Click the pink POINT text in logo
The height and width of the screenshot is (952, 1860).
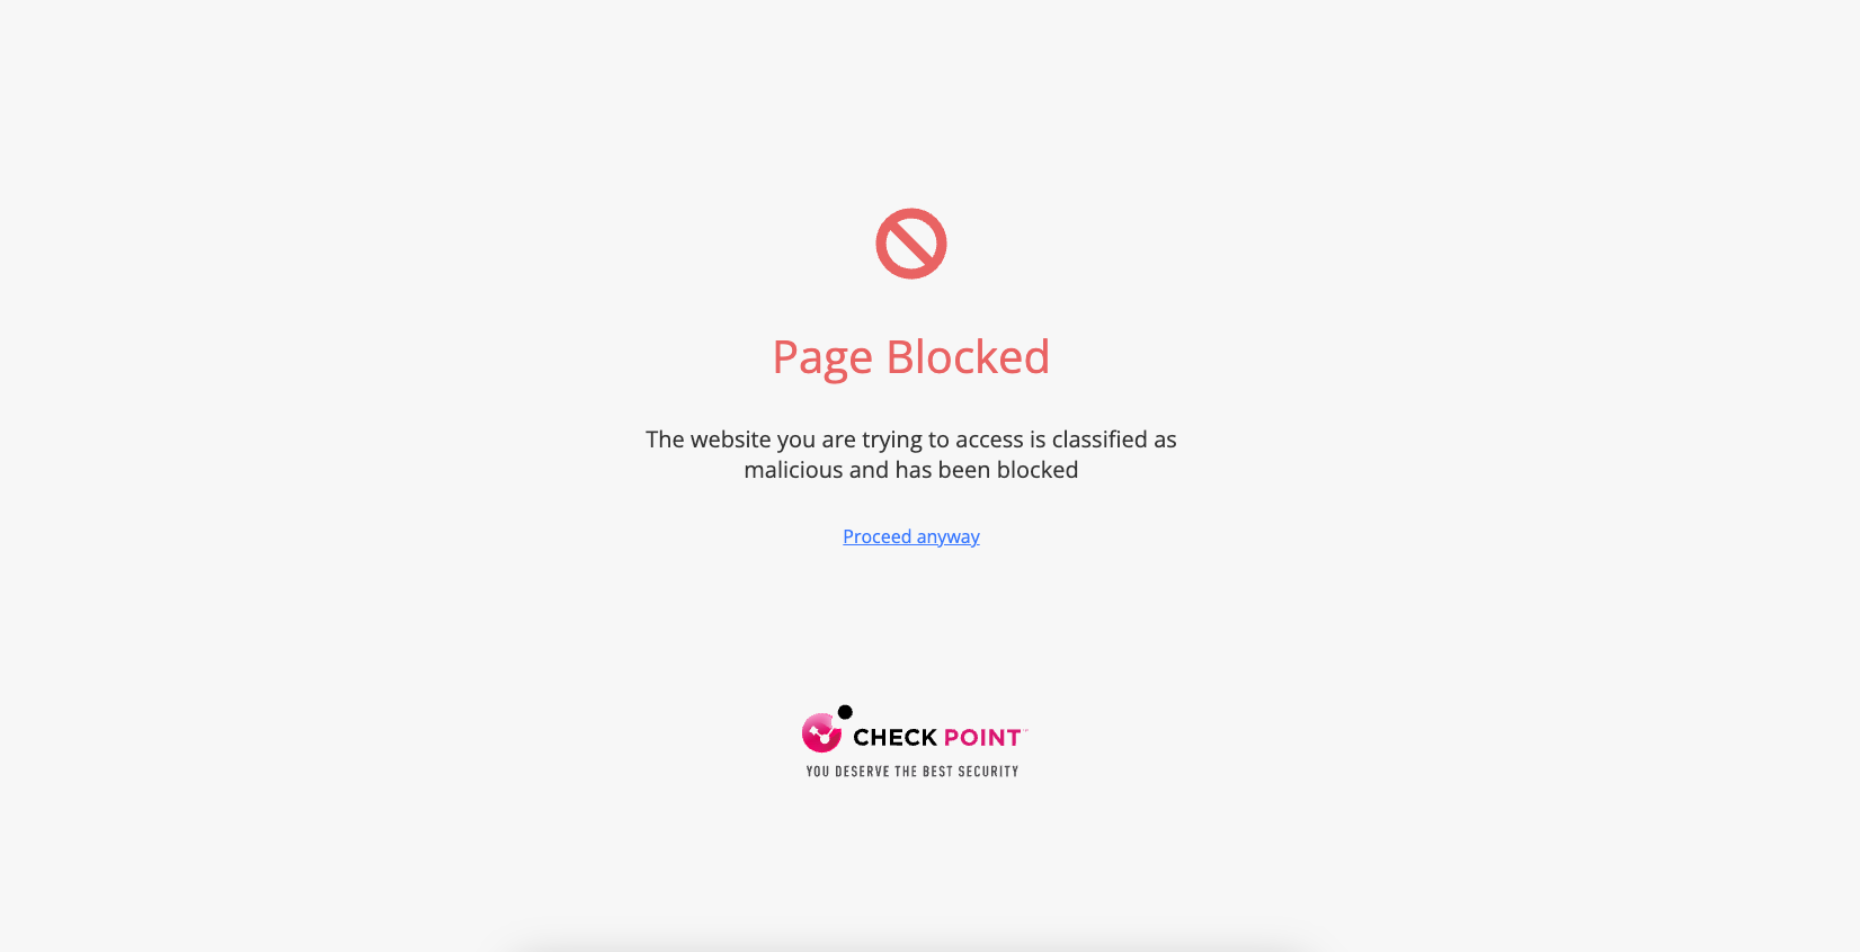coord(982,738)
